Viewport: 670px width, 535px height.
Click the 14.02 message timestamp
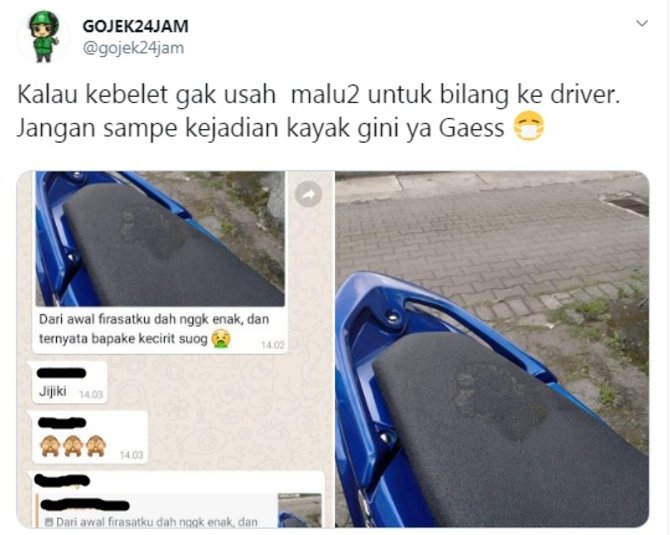coord(273,345)
